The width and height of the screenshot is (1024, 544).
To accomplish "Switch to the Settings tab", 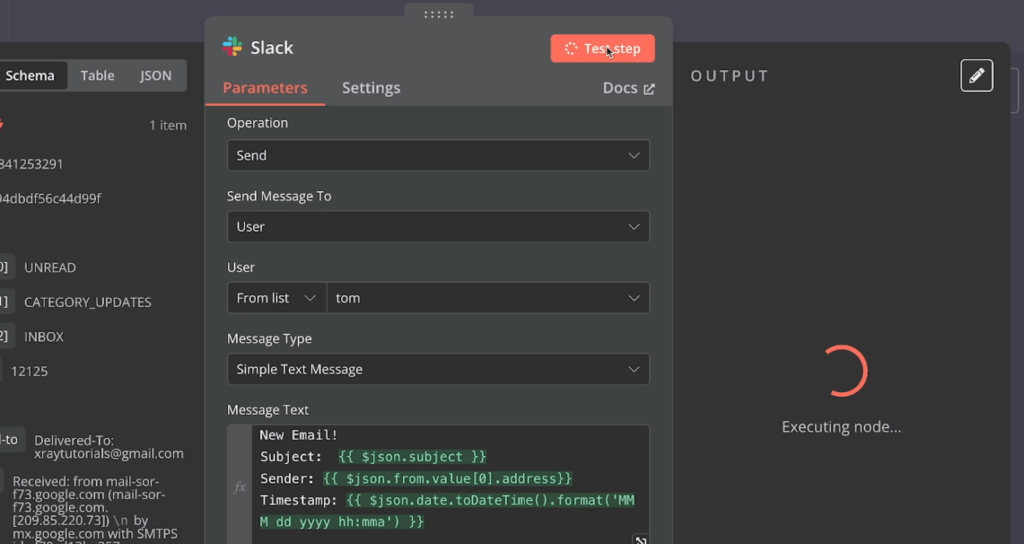I will (x=371, y=88).
